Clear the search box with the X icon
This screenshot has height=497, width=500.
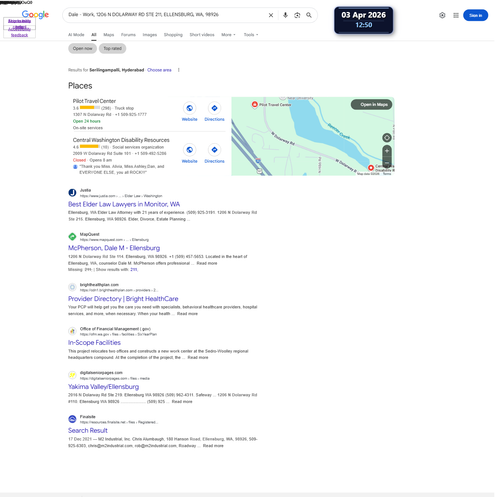[271, 15]
